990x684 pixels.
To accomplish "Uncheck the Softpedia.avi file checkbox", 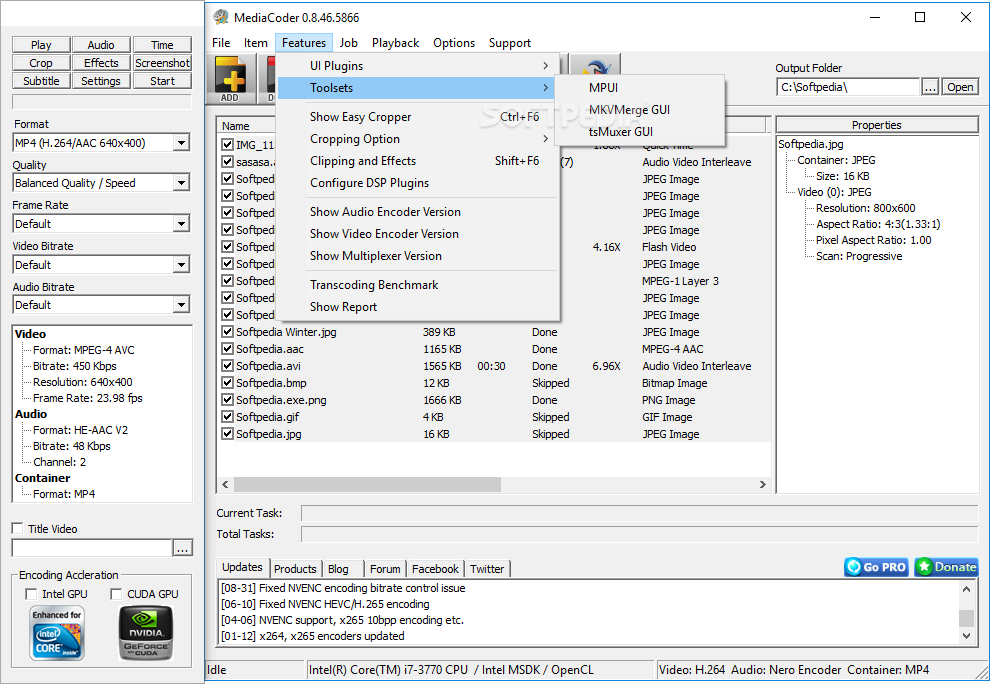I will [x=227, y=366].
